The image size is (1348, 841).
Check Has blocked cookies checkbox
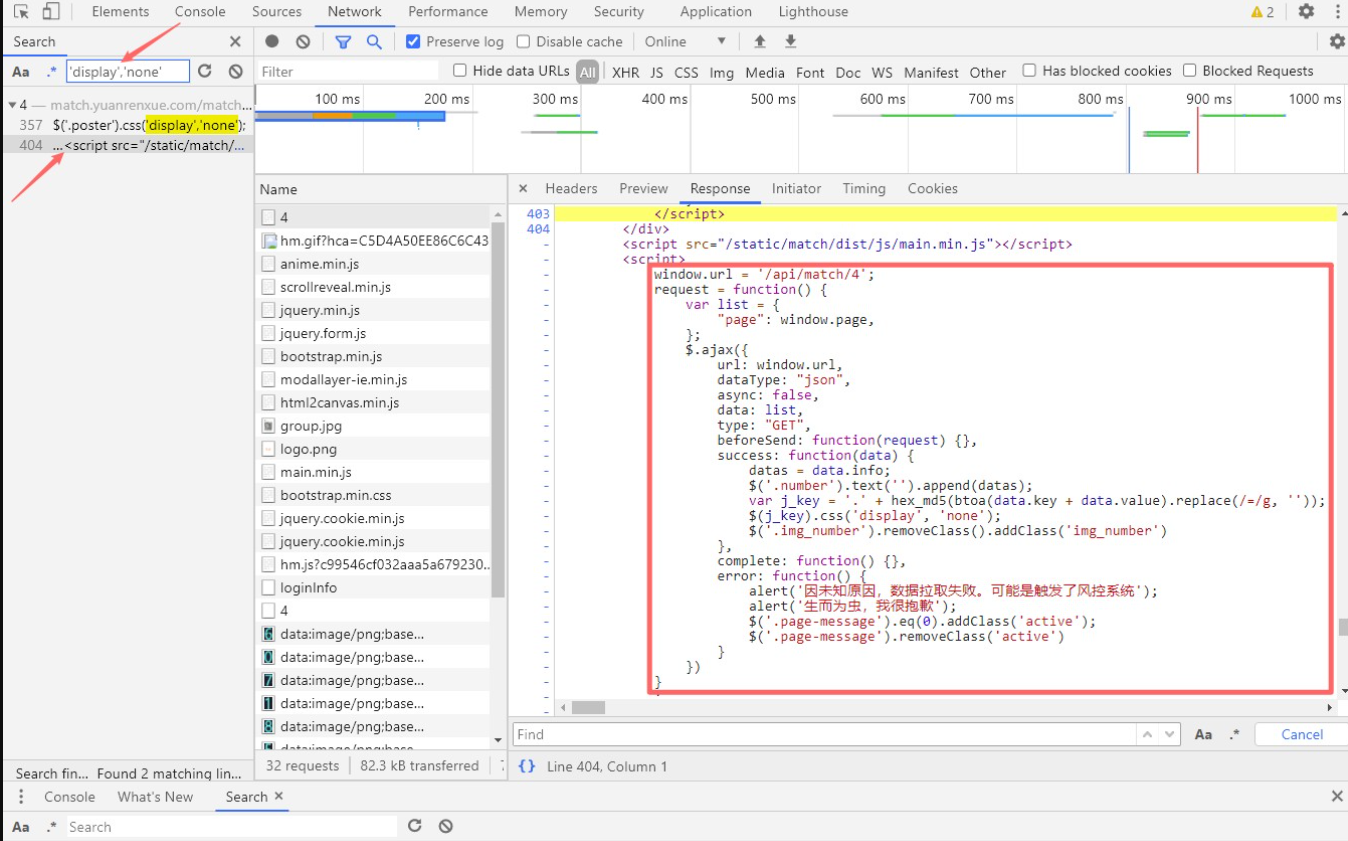[x=1029, y=70]
